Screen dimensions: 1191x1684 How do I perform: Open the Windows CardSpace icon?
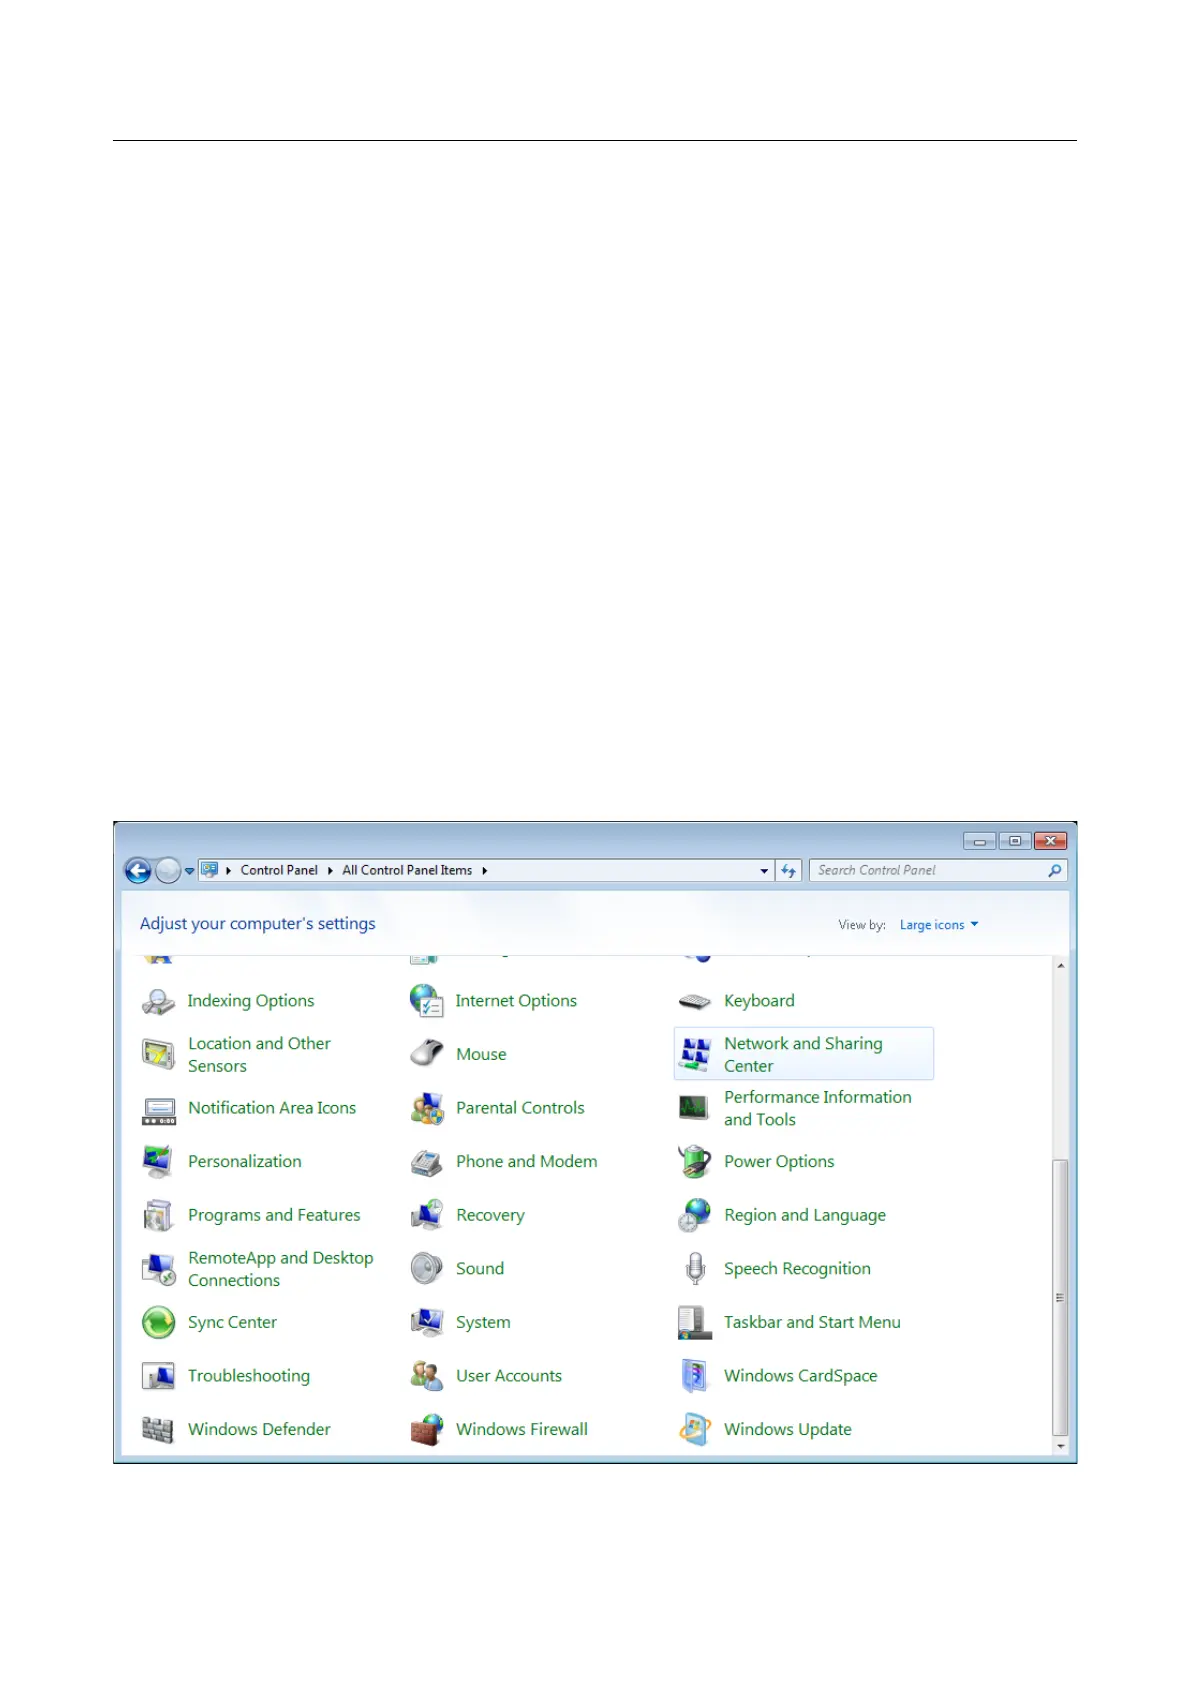point(695,1376)
